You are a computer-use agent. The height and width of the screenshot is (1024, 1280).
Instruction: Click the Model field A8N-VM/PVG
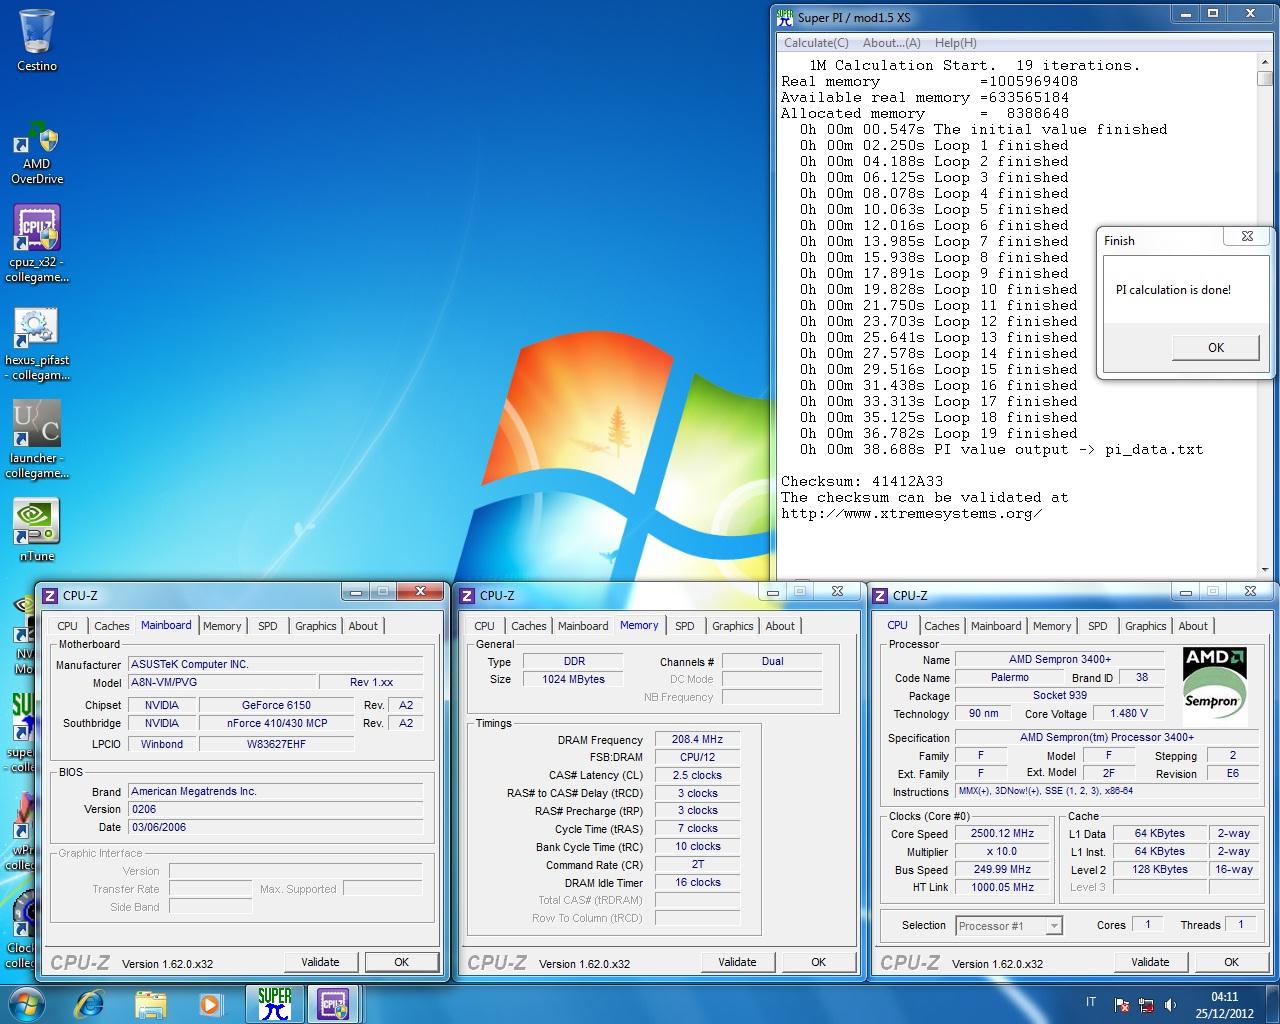point(222,682)
